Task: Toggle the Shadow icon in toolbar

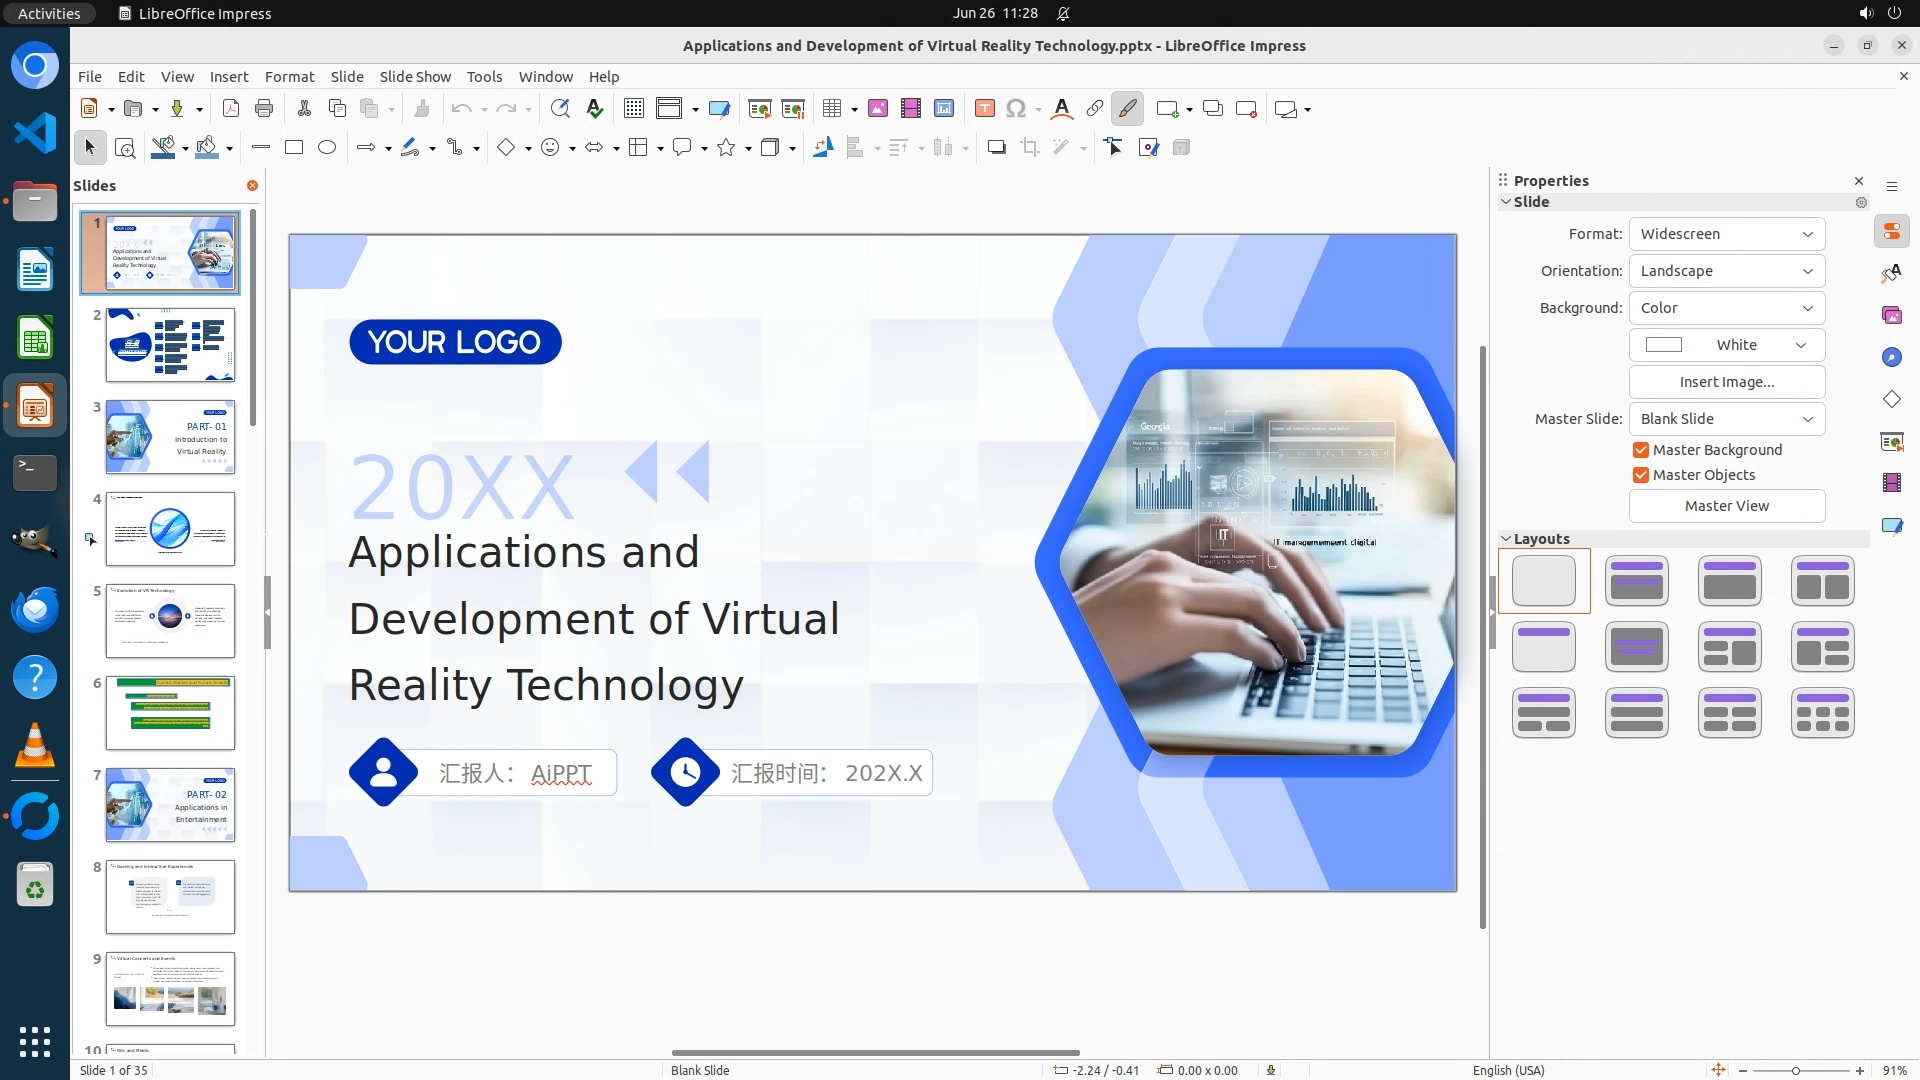Action: coord(996,148)
